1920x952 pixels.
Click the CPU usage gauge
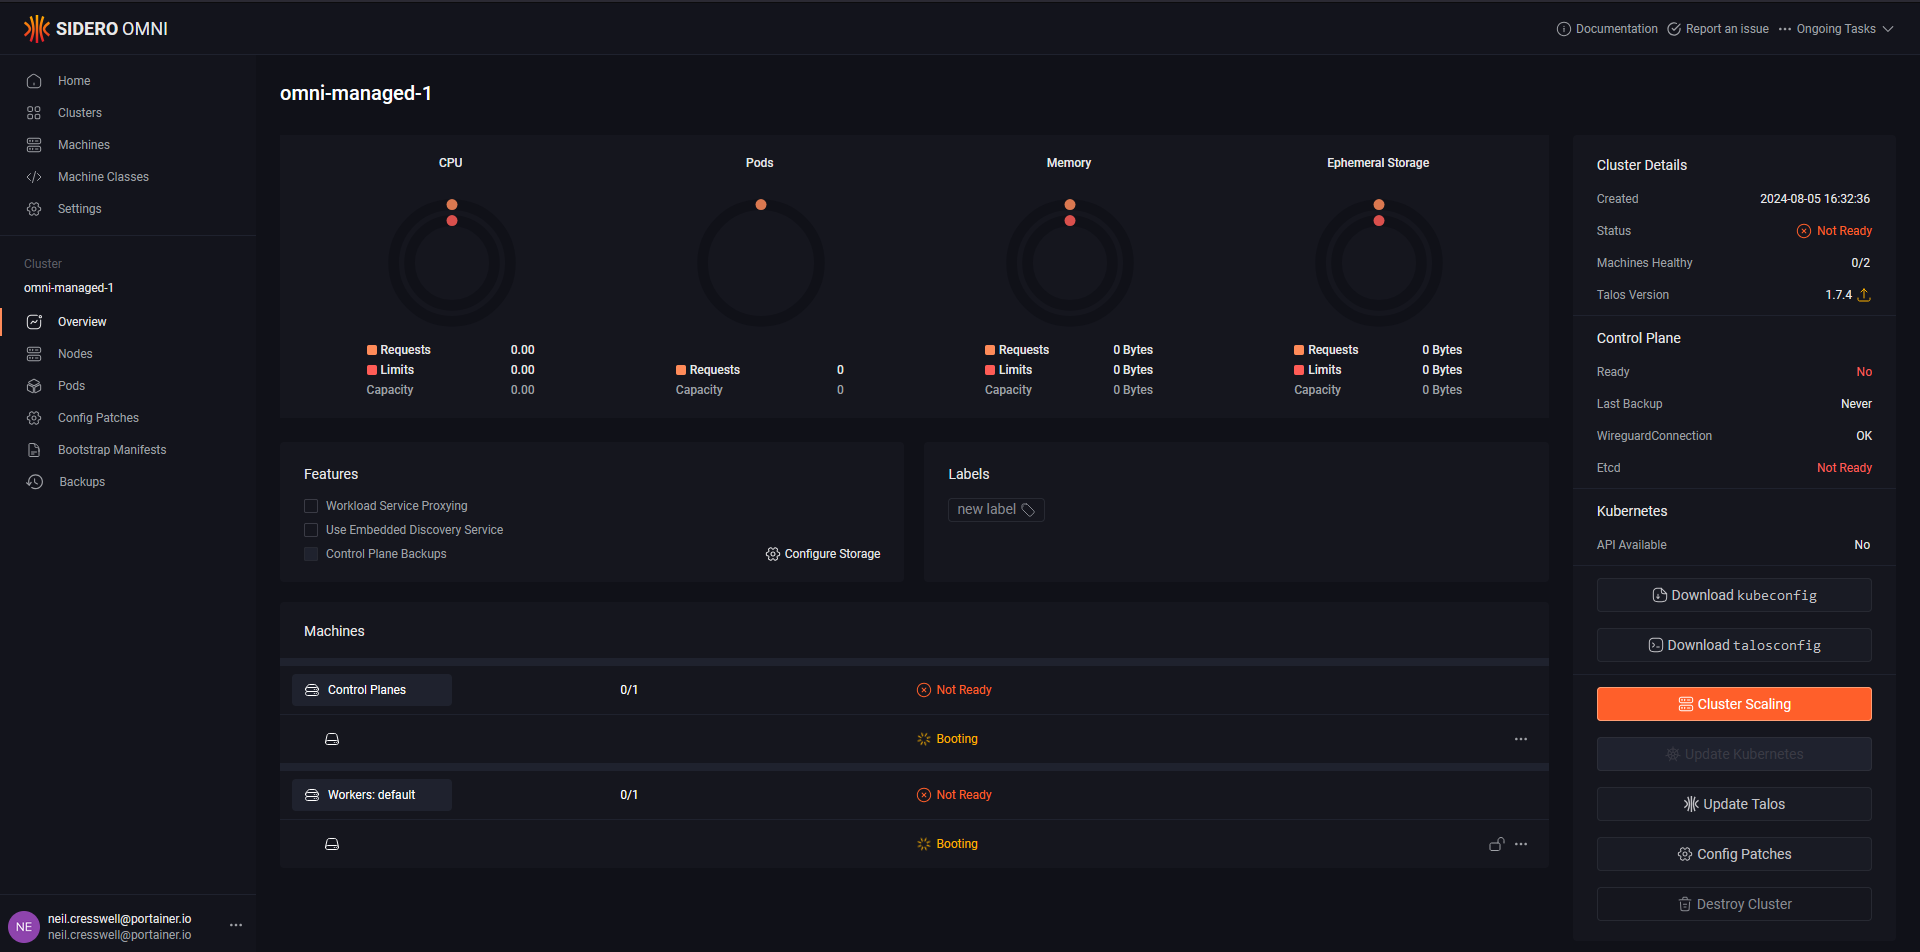(x=452, y=263)
